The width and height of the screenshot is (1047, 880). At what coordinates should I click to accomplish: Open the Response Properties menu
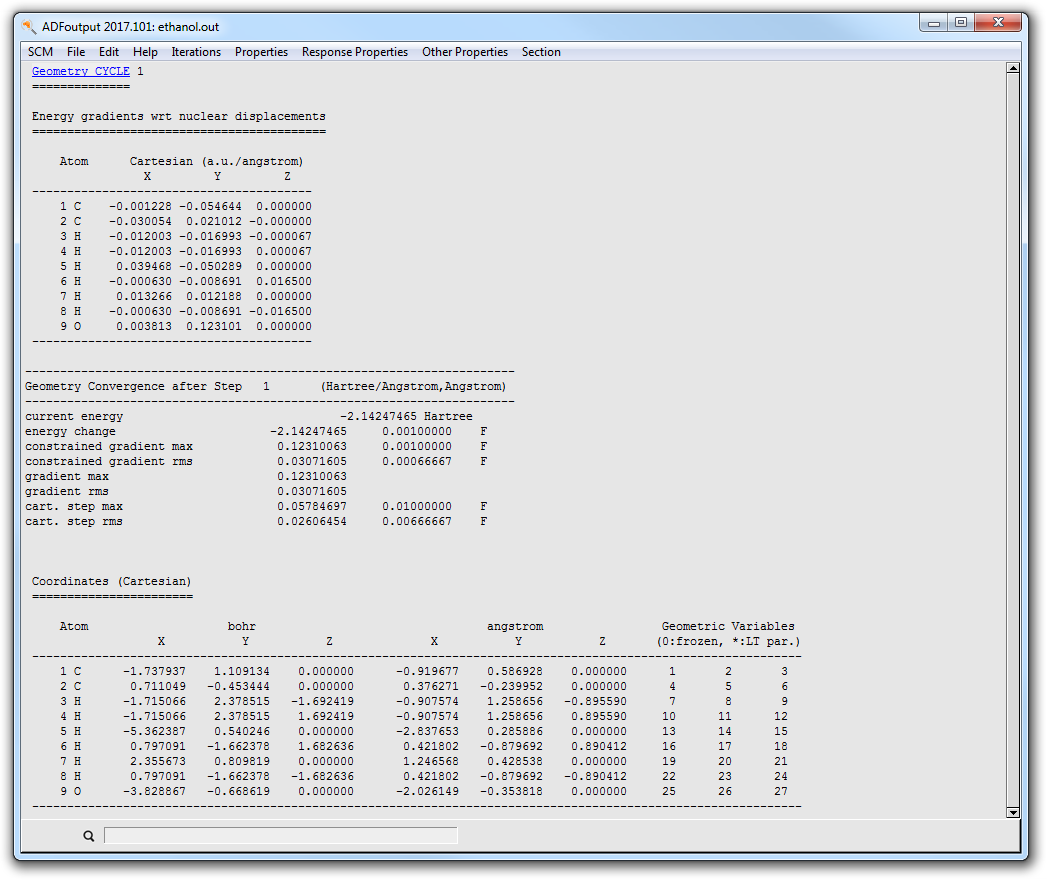pos(355,52)
